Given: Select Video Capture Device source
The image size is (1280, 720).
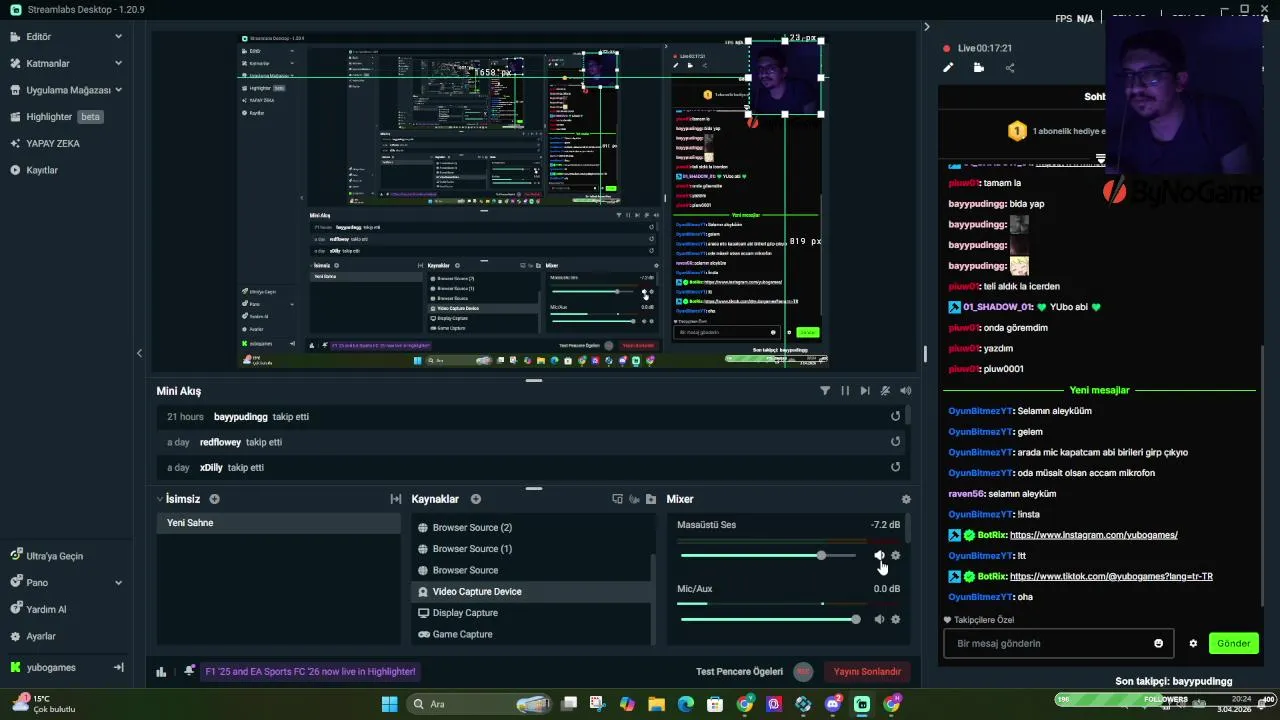Looking at the screenshot, I should coord(531,592).
